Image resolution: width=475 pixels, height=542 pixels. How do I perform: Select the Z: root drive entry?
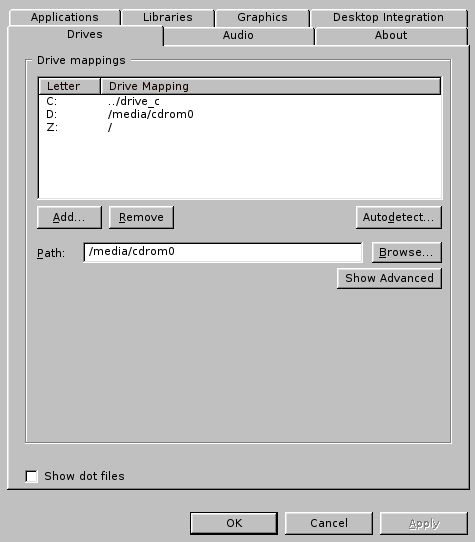(x=240, y=127)
